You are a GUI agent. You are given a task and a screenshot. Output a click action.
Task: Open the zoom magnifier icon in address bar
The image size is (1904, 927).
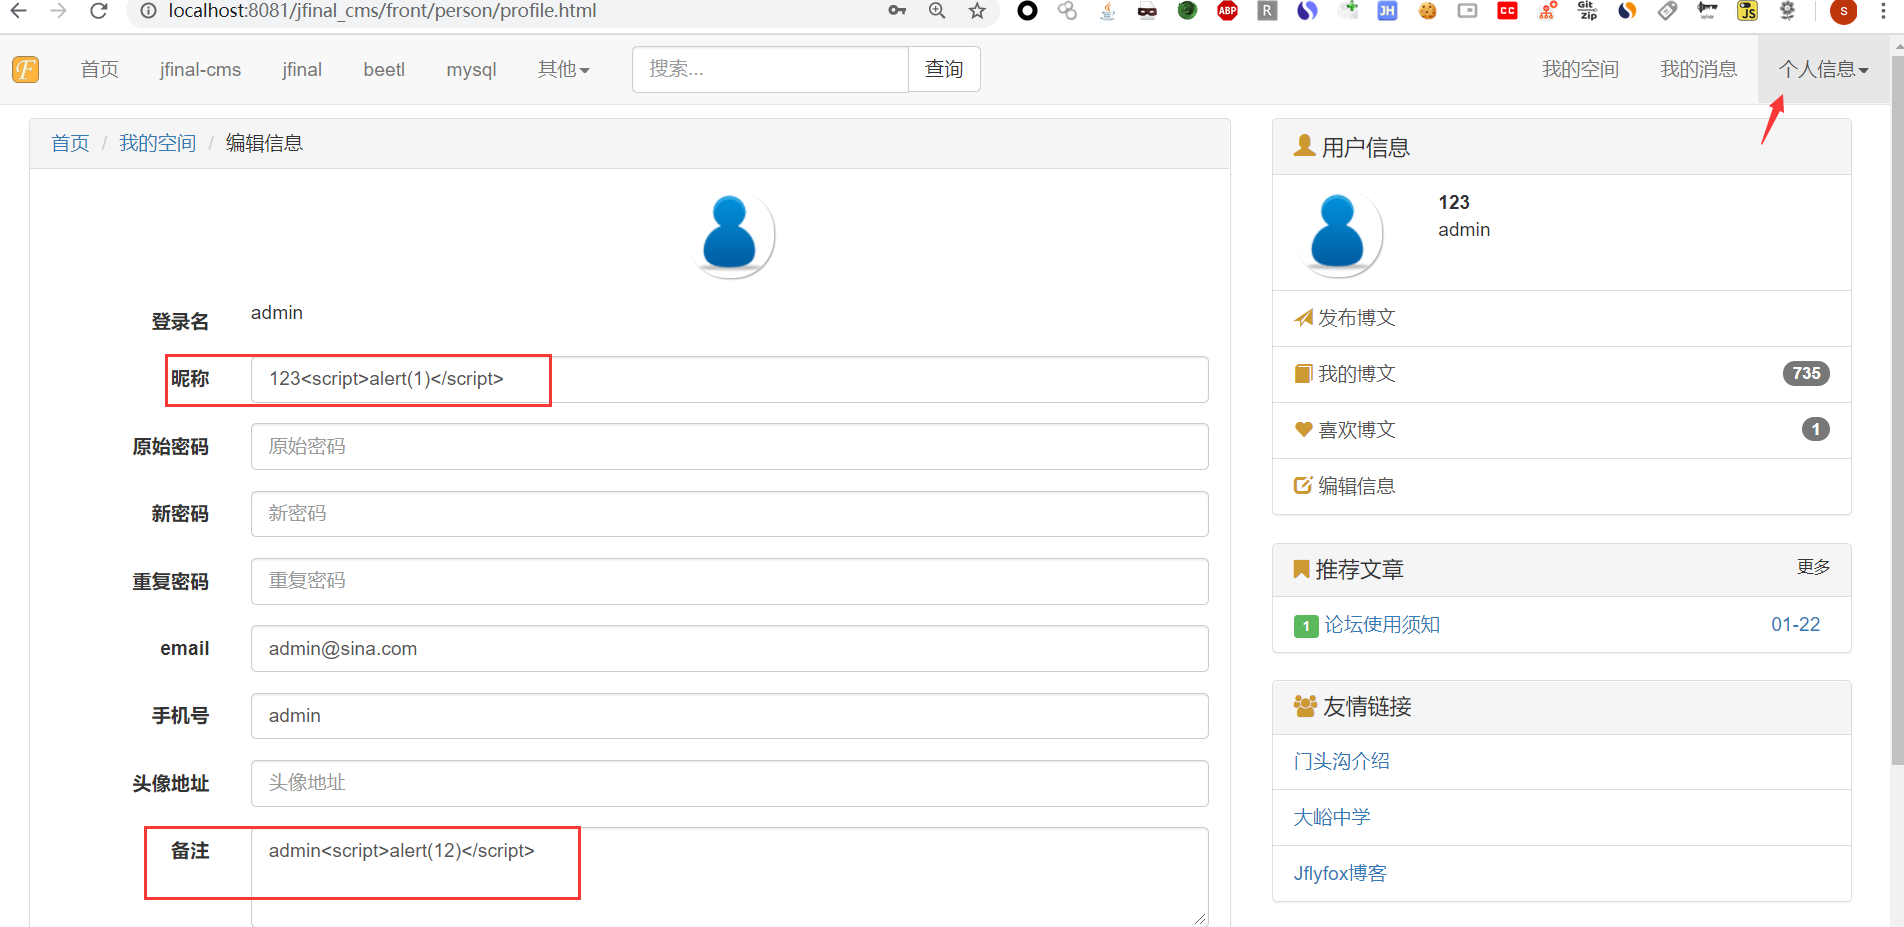coord(937,11)
